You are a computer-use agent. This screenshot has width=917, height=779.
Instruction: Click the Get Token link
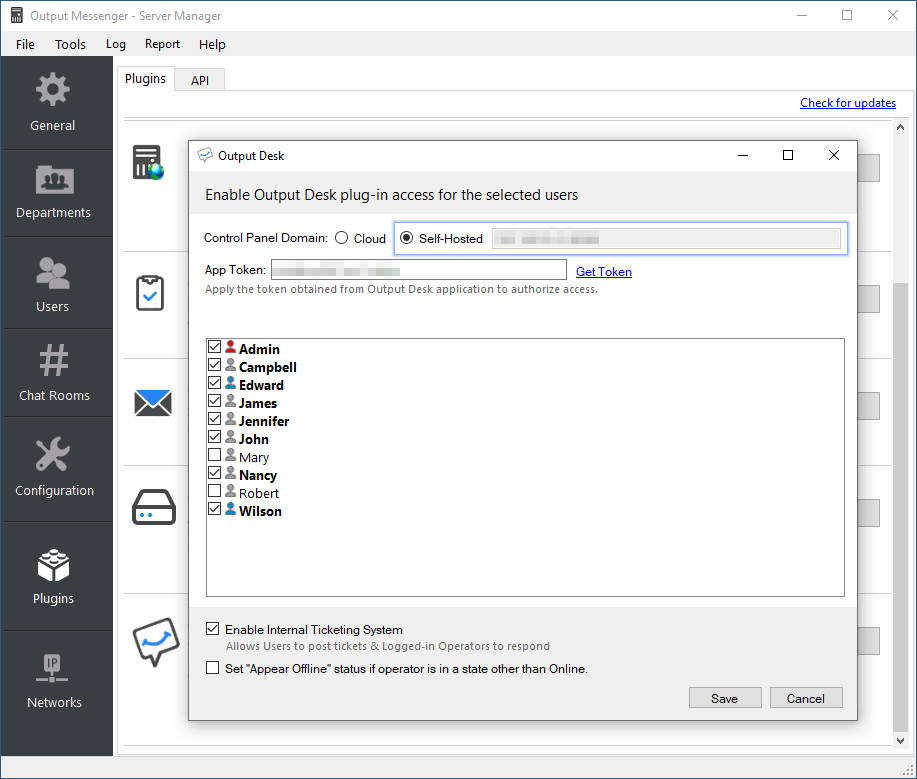point(604,272)
